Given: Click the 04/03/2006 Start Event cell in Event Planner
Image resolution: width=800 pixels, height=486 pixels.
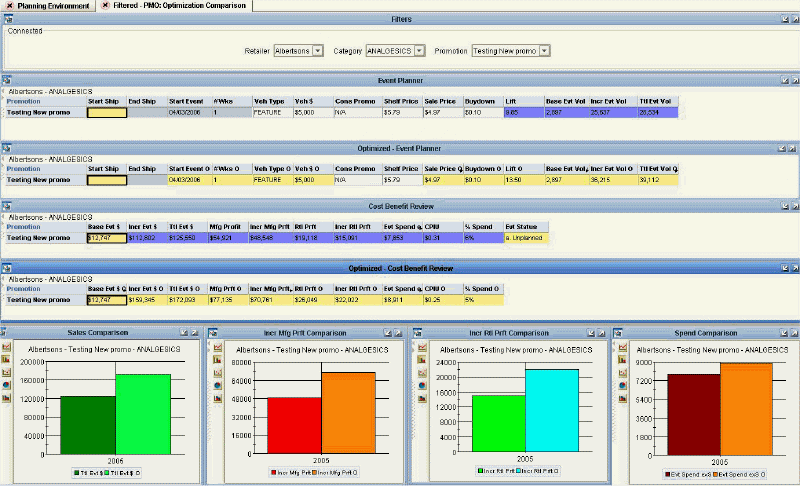Looking at the screenshot, I should [189, 113].
